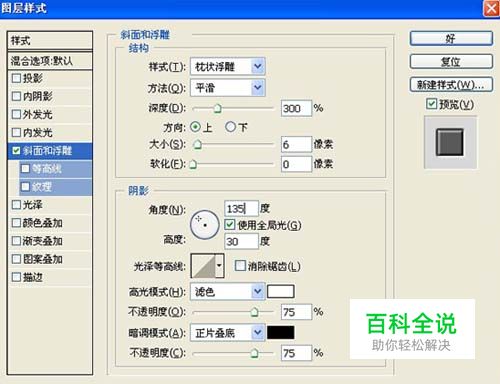Click the 大小 size slider handle
The width and height of the screenshot is (500, 384).
pos(198,144)
